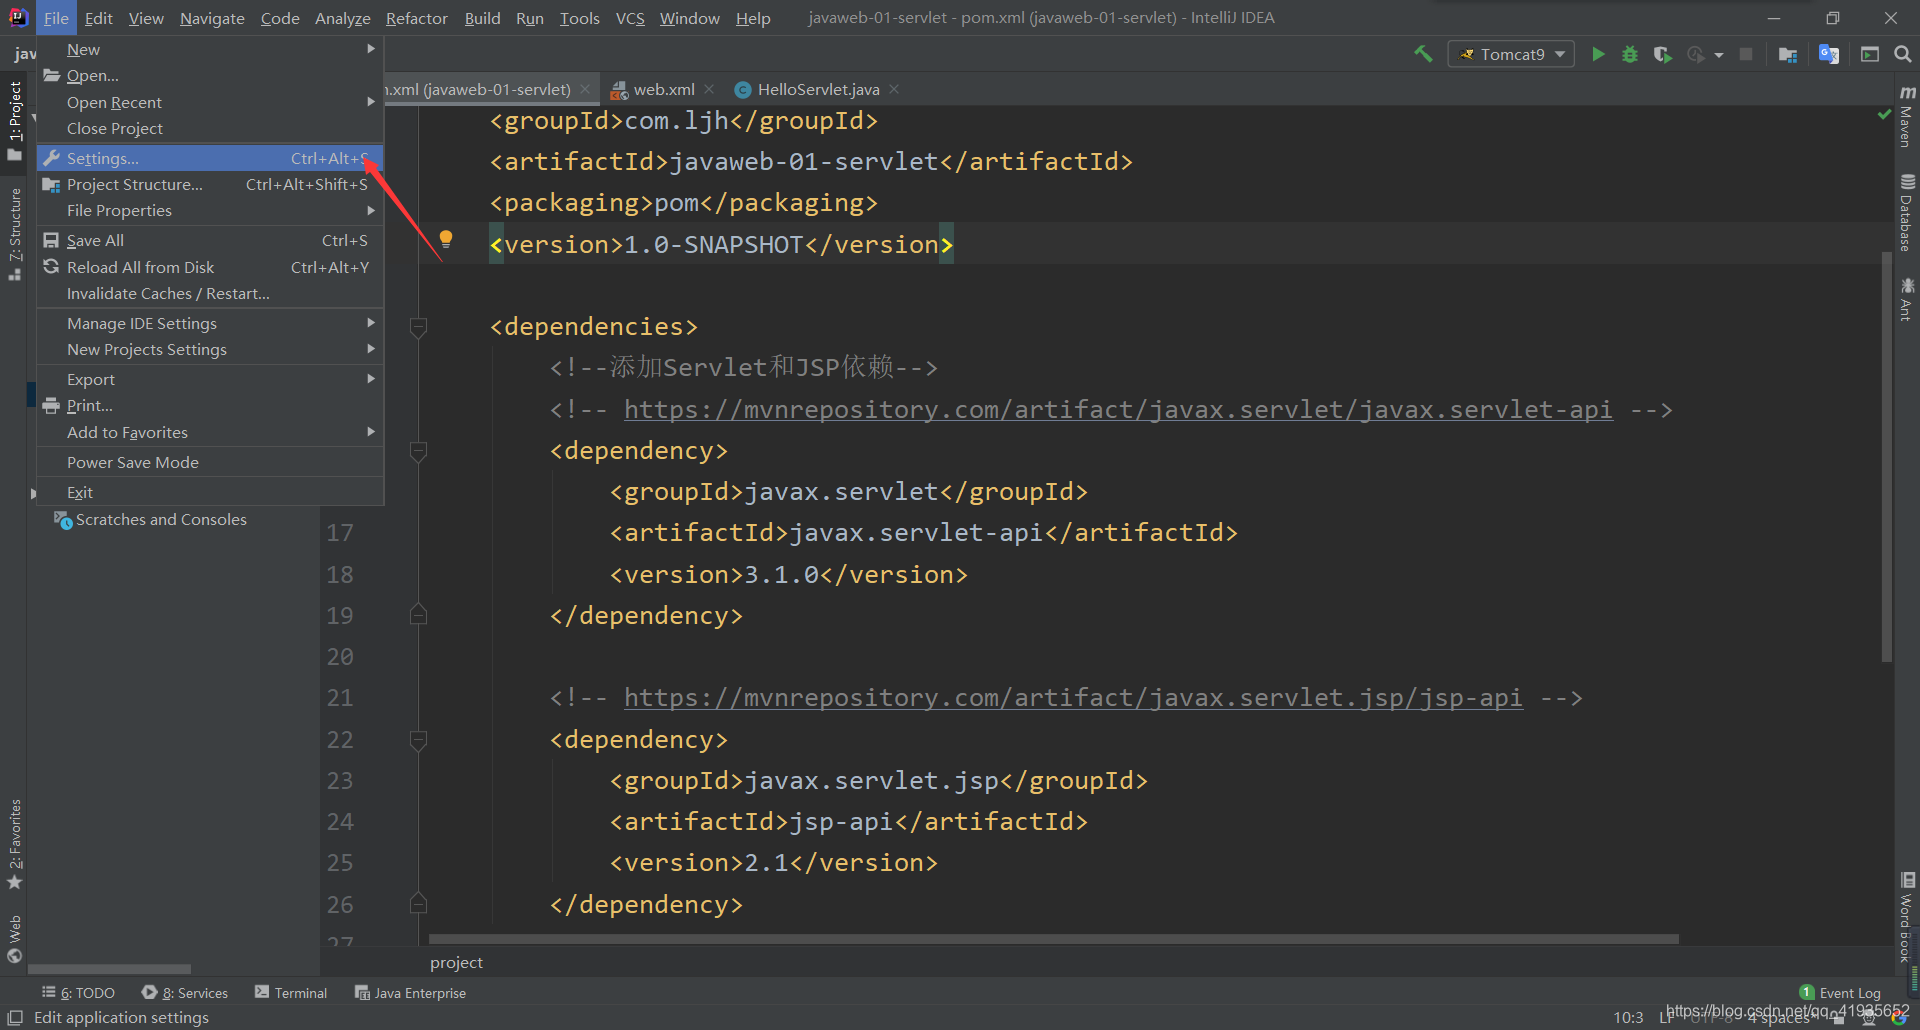Open the Ant tool window
The image size is (1920, 1030).
point(1907,299)
